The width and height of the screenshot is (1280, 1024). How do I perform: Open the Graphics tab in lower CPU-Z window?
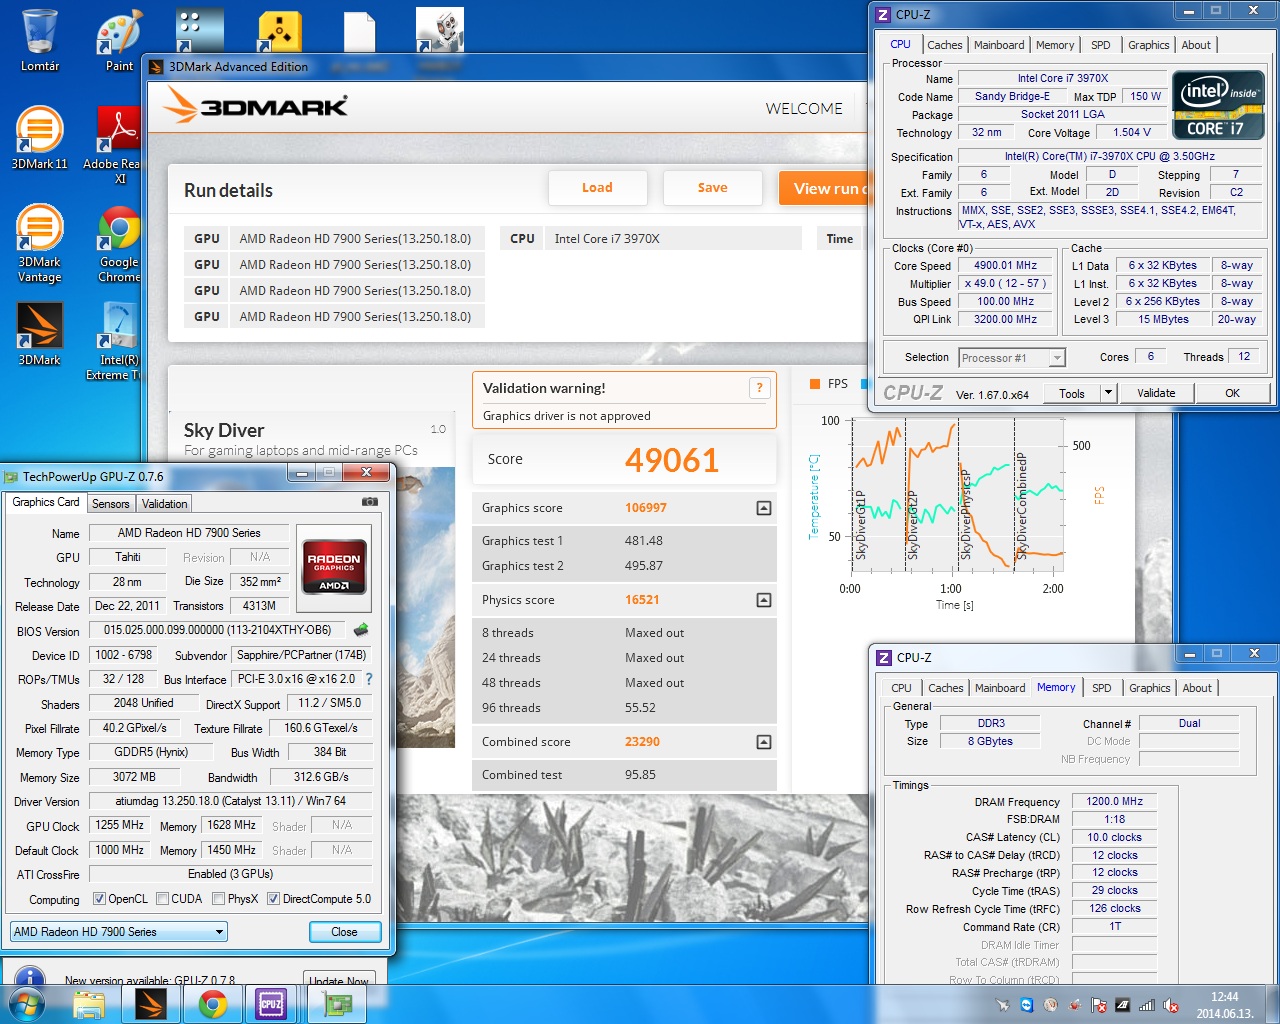point(1149,688)
